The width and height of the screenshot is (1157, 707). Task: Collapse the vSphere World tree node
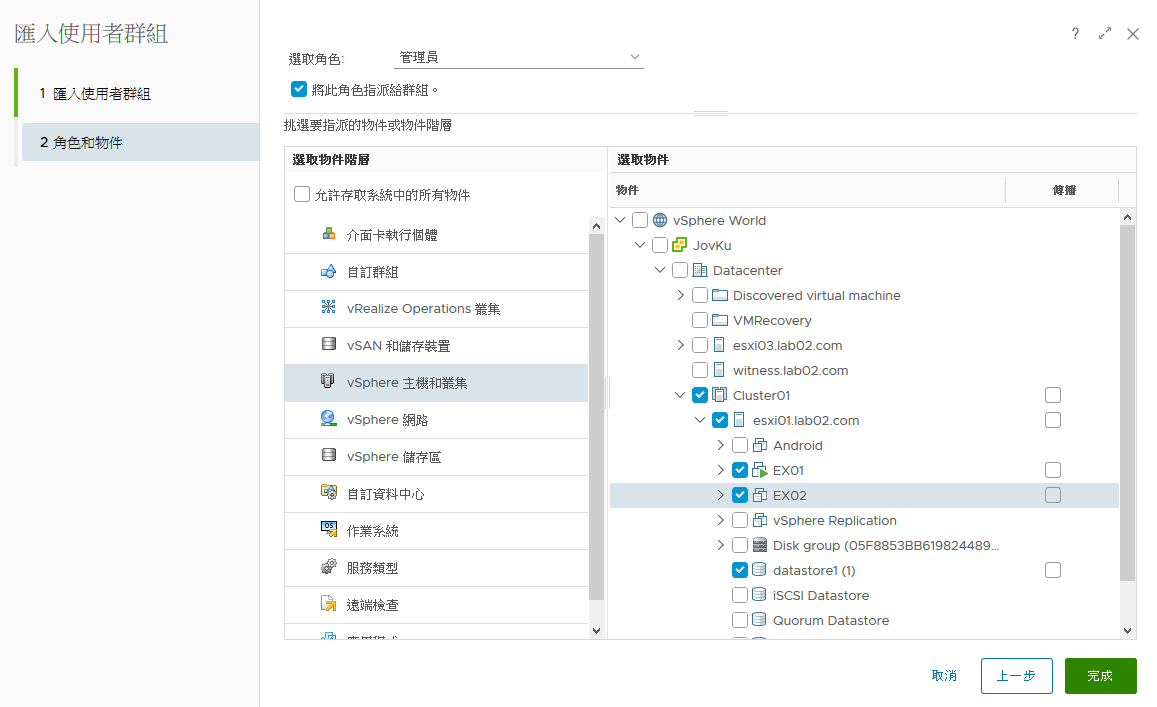[x=620, y=220]
